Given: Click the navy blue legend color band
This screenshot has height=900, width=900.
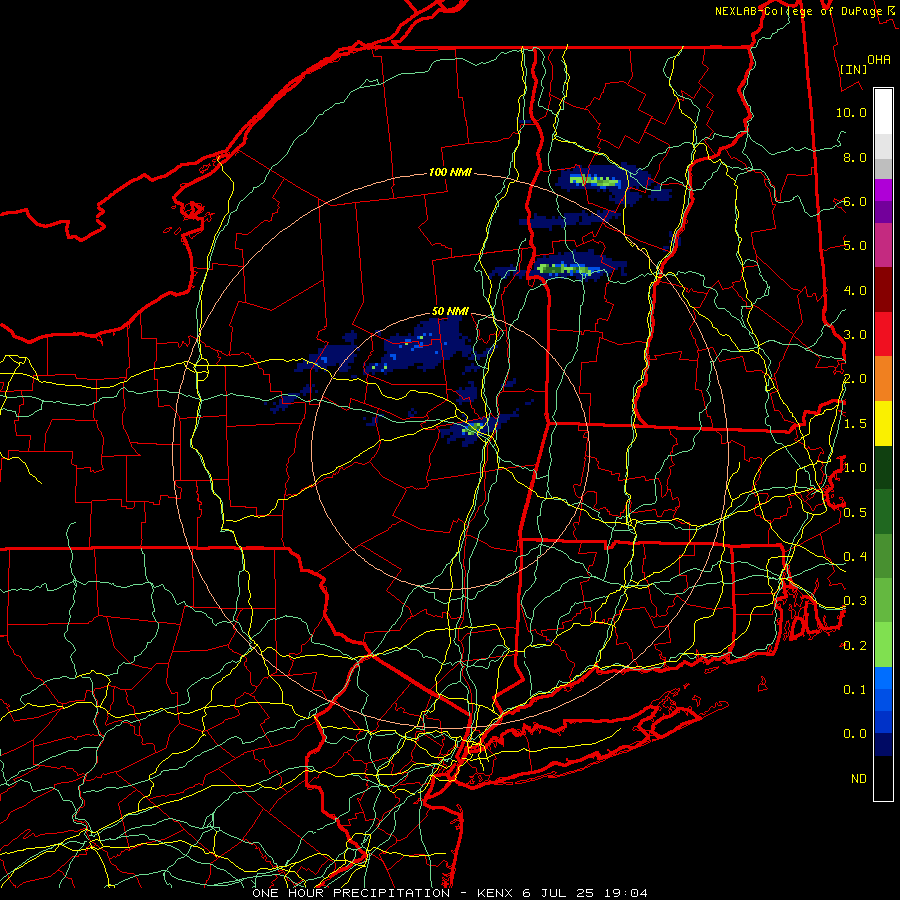Looking at the screenshot, I should tap(883, 744).
